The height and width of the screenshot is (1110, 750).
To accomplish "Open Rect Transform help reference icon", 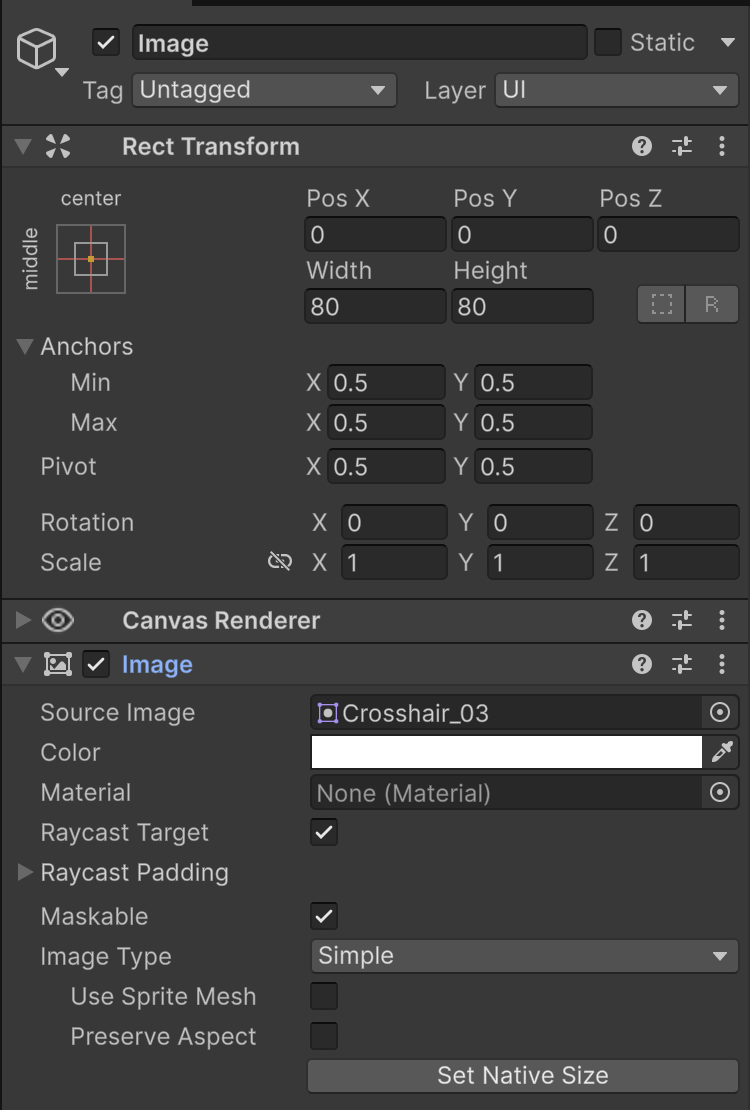I will click(x=642, y=147).
